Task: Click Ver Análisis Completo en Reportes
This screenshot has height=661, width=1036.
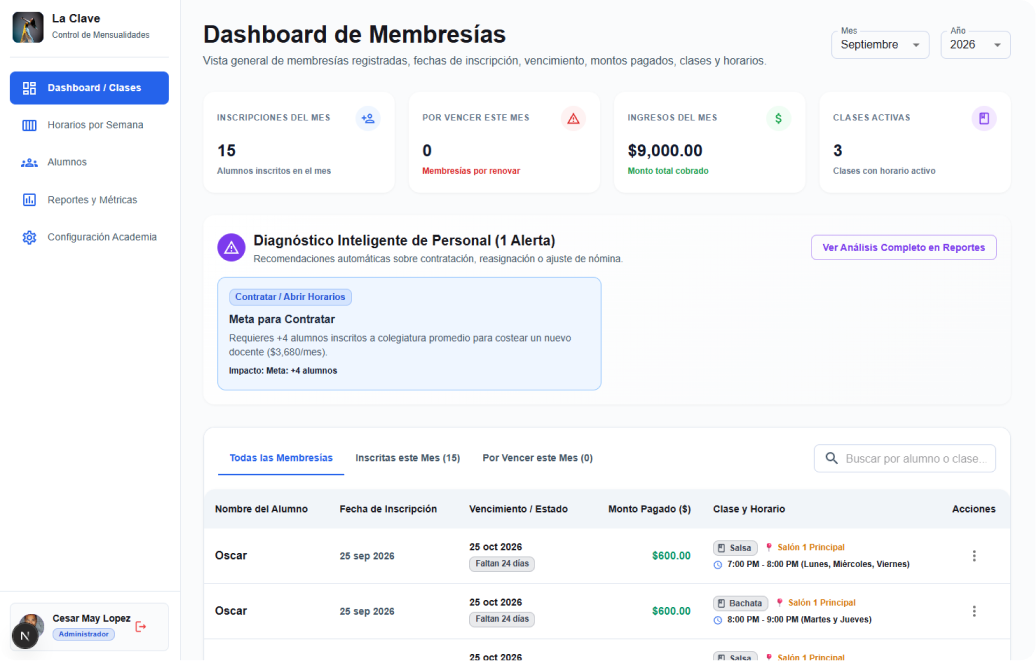Action: 903,247
